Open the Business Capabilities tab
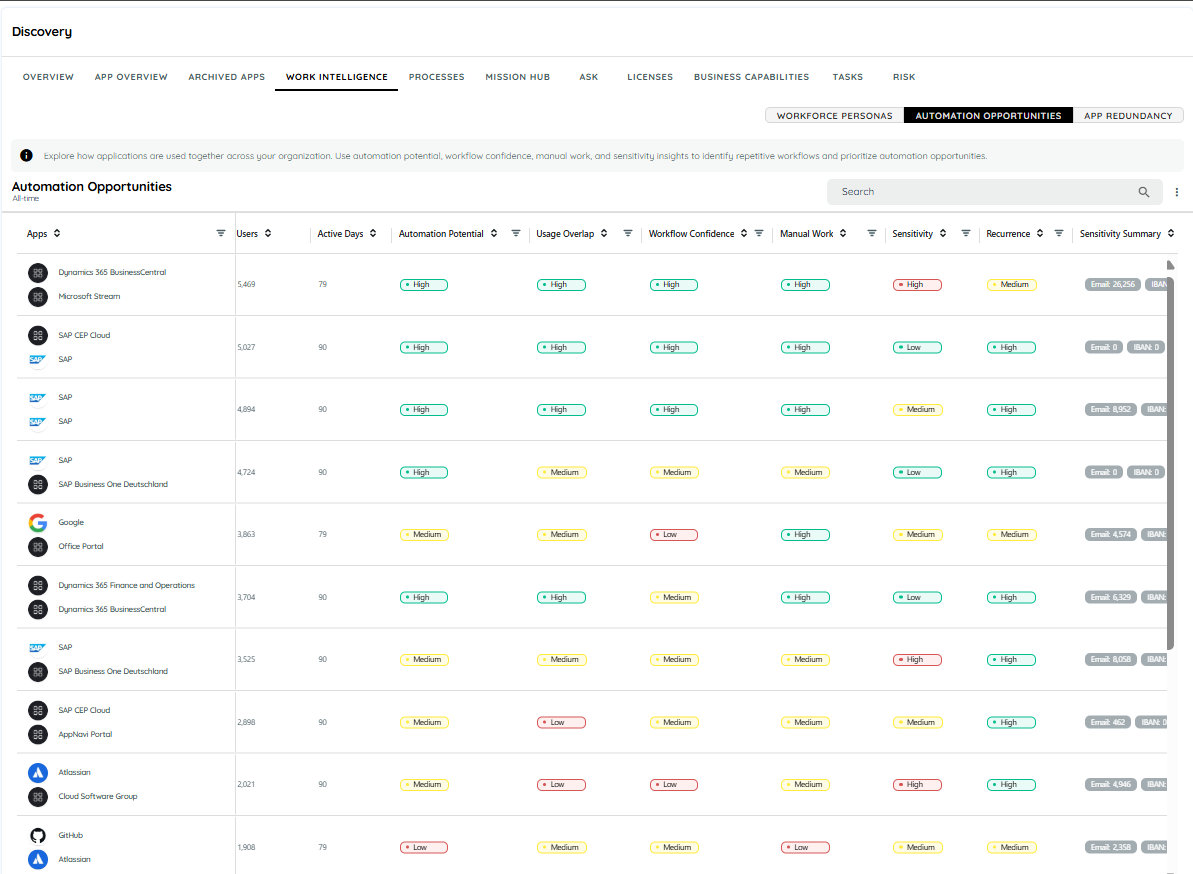 click(752, 77)
